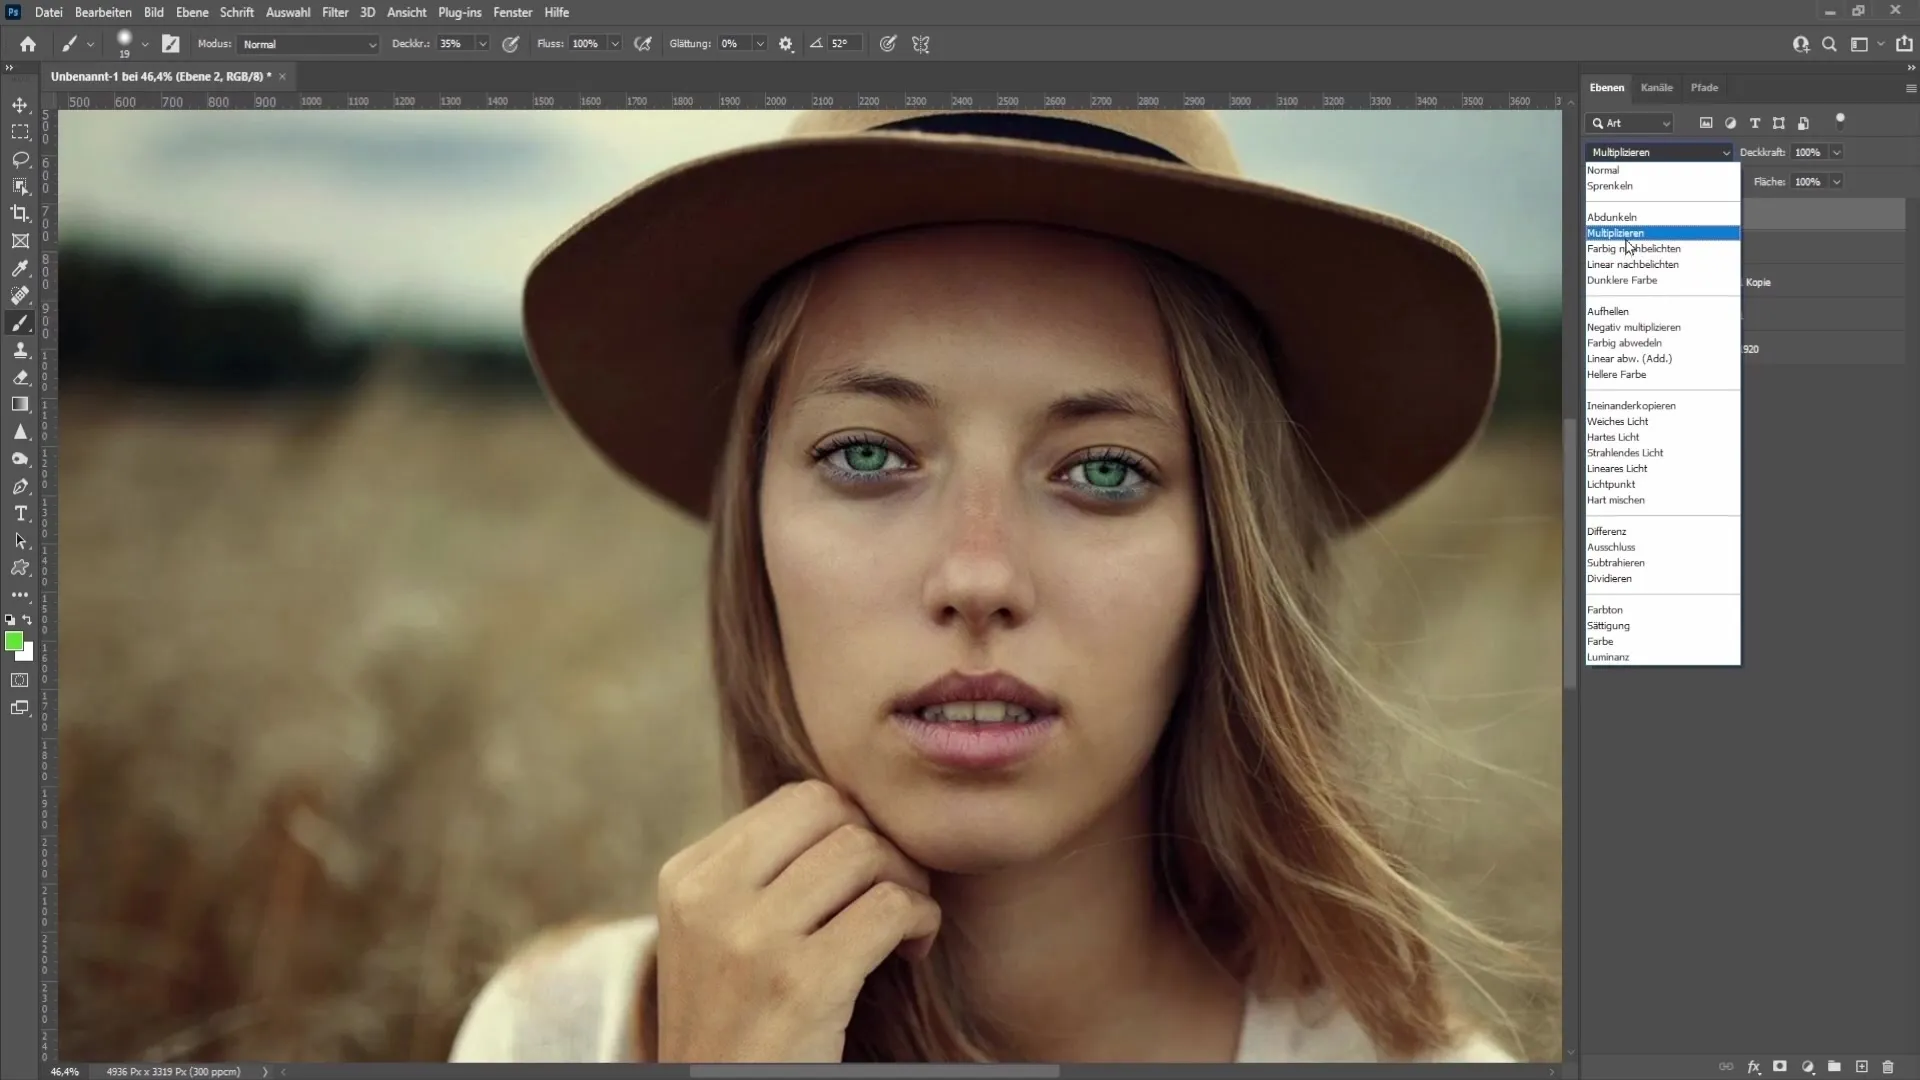
Task: Create a new layer icon
Action: [x=1861, y=1067]
